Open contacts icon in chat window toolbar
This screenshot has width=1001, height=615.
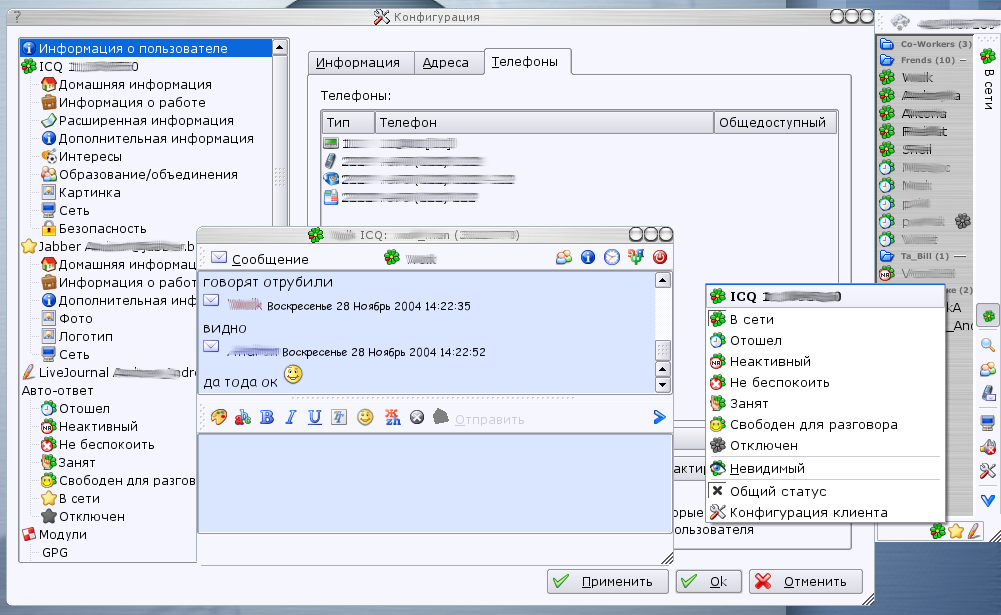(x=564, y=257)
